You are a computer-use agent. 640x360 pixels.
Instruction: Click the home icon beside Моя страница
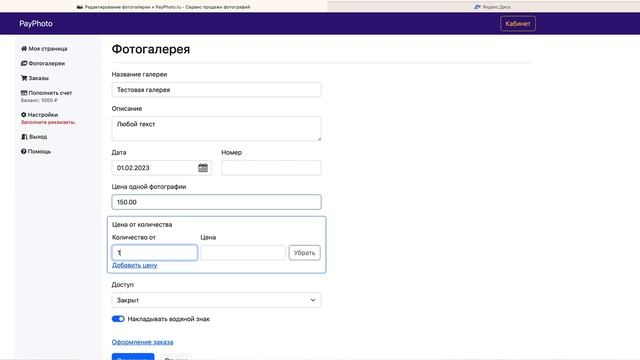(x=24, y=49)
